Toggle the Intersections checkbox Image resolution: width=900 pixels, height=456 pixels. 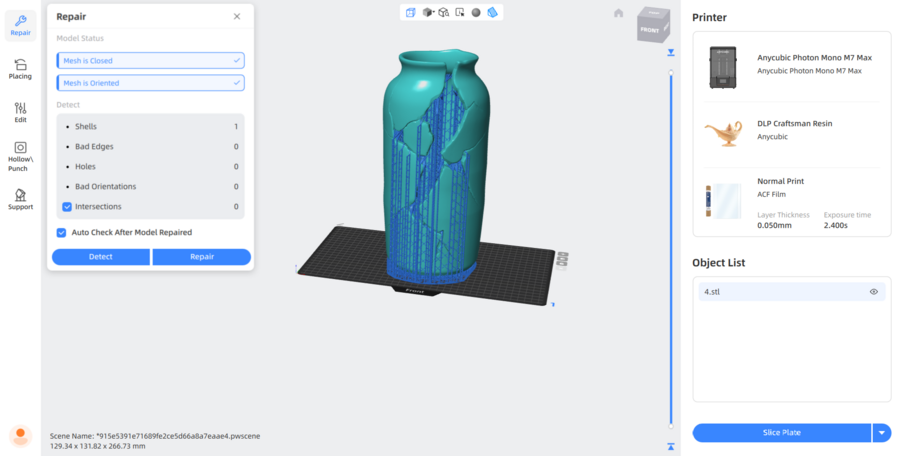tap(67, 207)
